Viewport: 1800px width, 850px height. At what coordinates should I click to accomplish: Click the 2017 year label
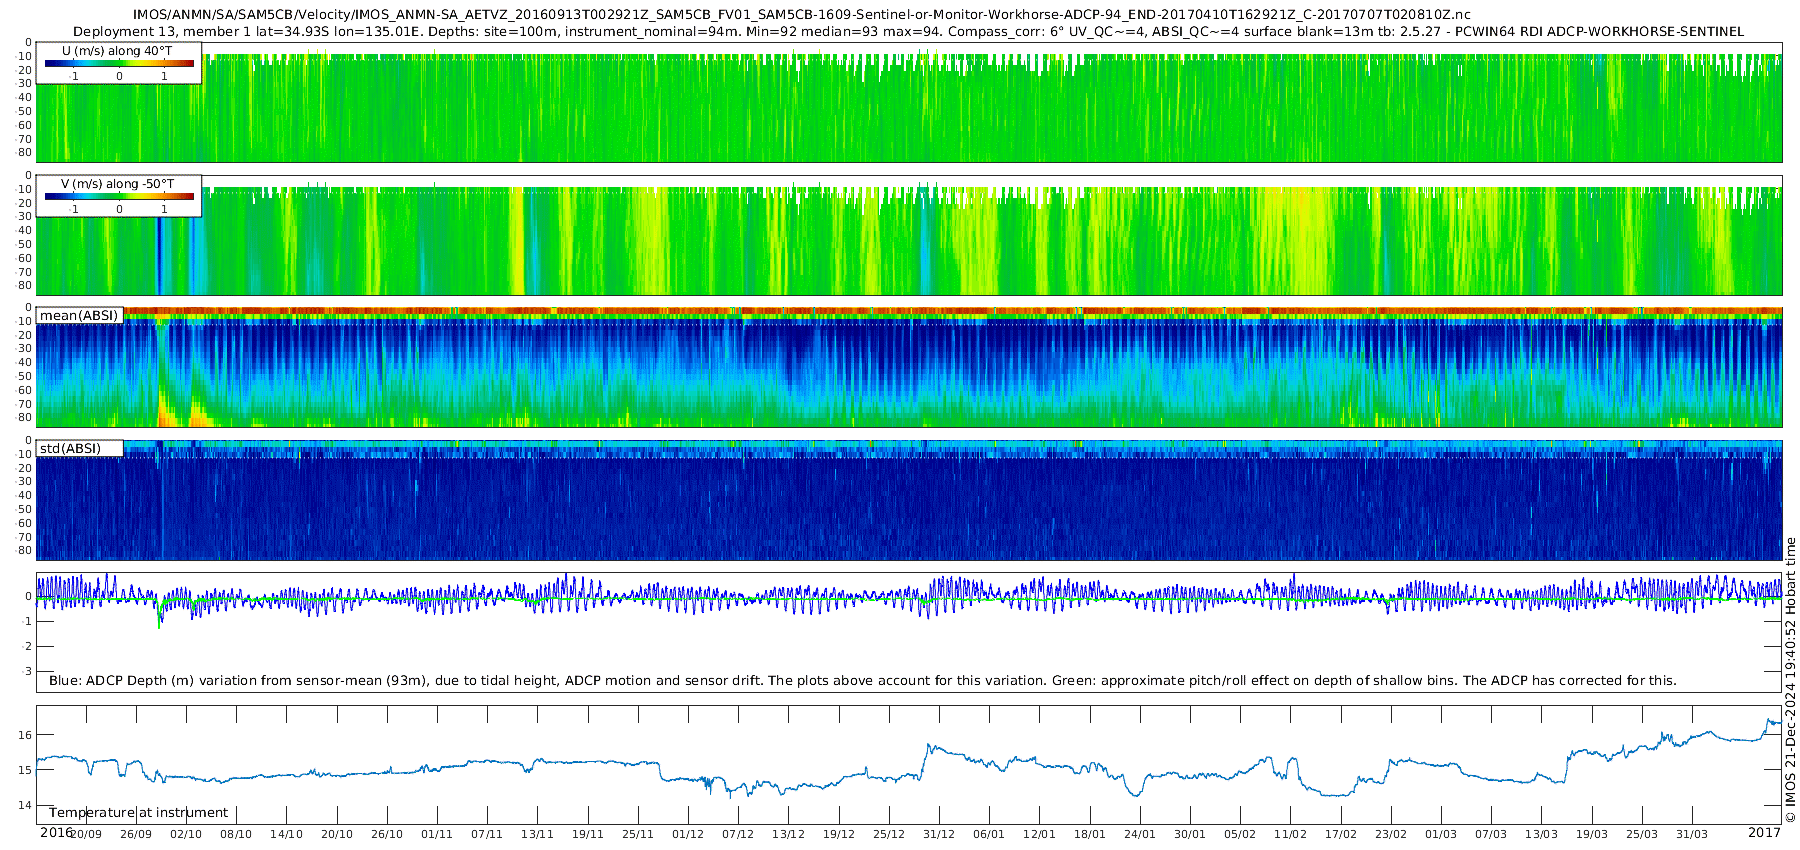point(1764,832)
